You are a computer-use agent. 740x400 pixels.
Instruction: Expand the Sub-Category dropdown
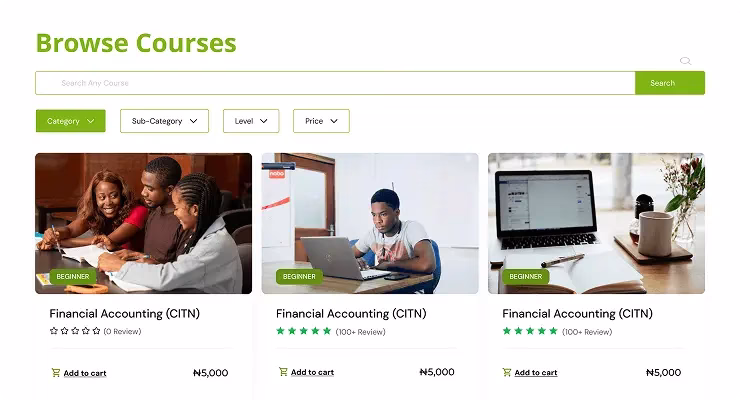click(164, 121)
